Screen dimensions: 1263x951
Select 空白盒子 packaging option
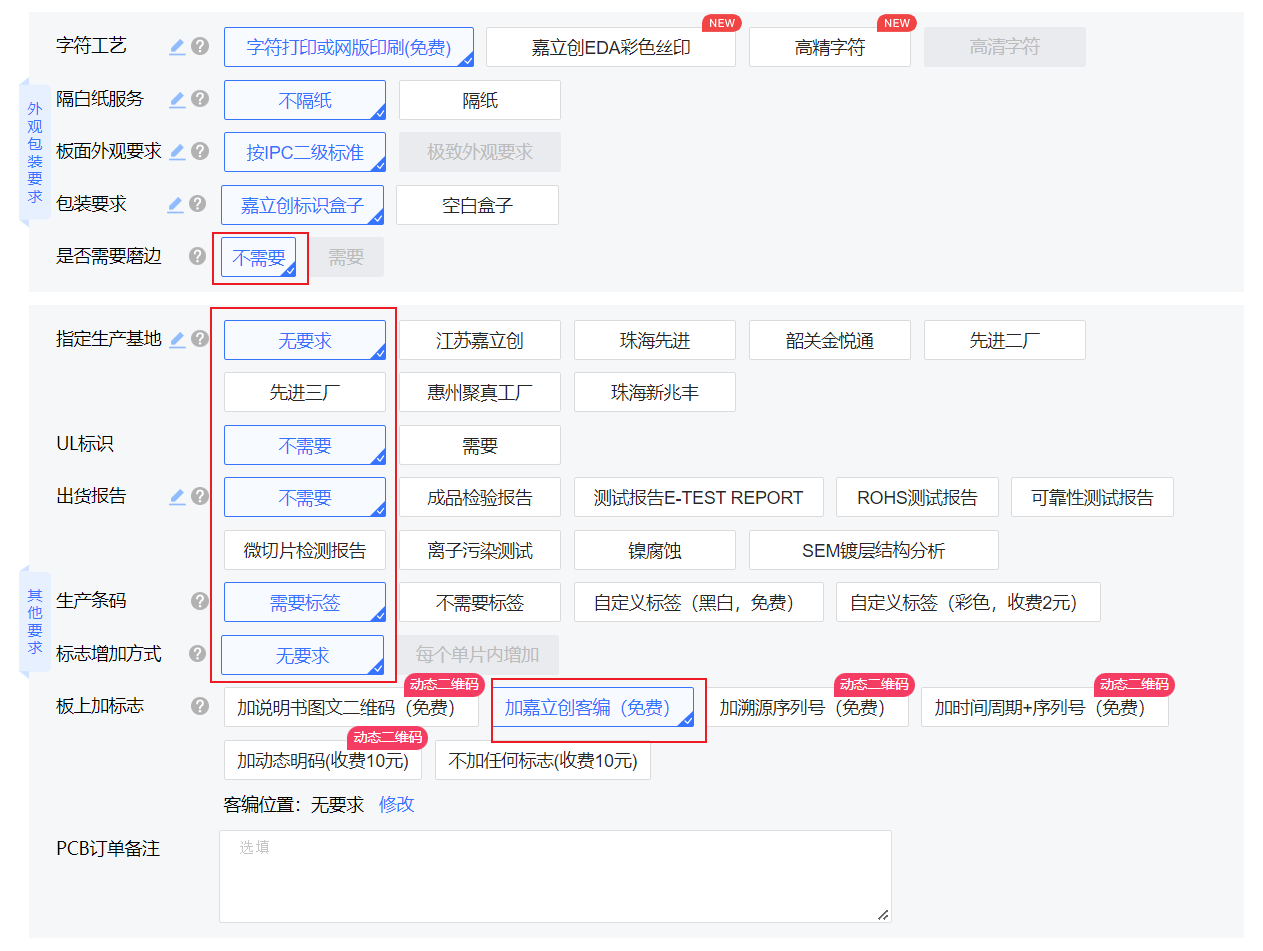477,205
